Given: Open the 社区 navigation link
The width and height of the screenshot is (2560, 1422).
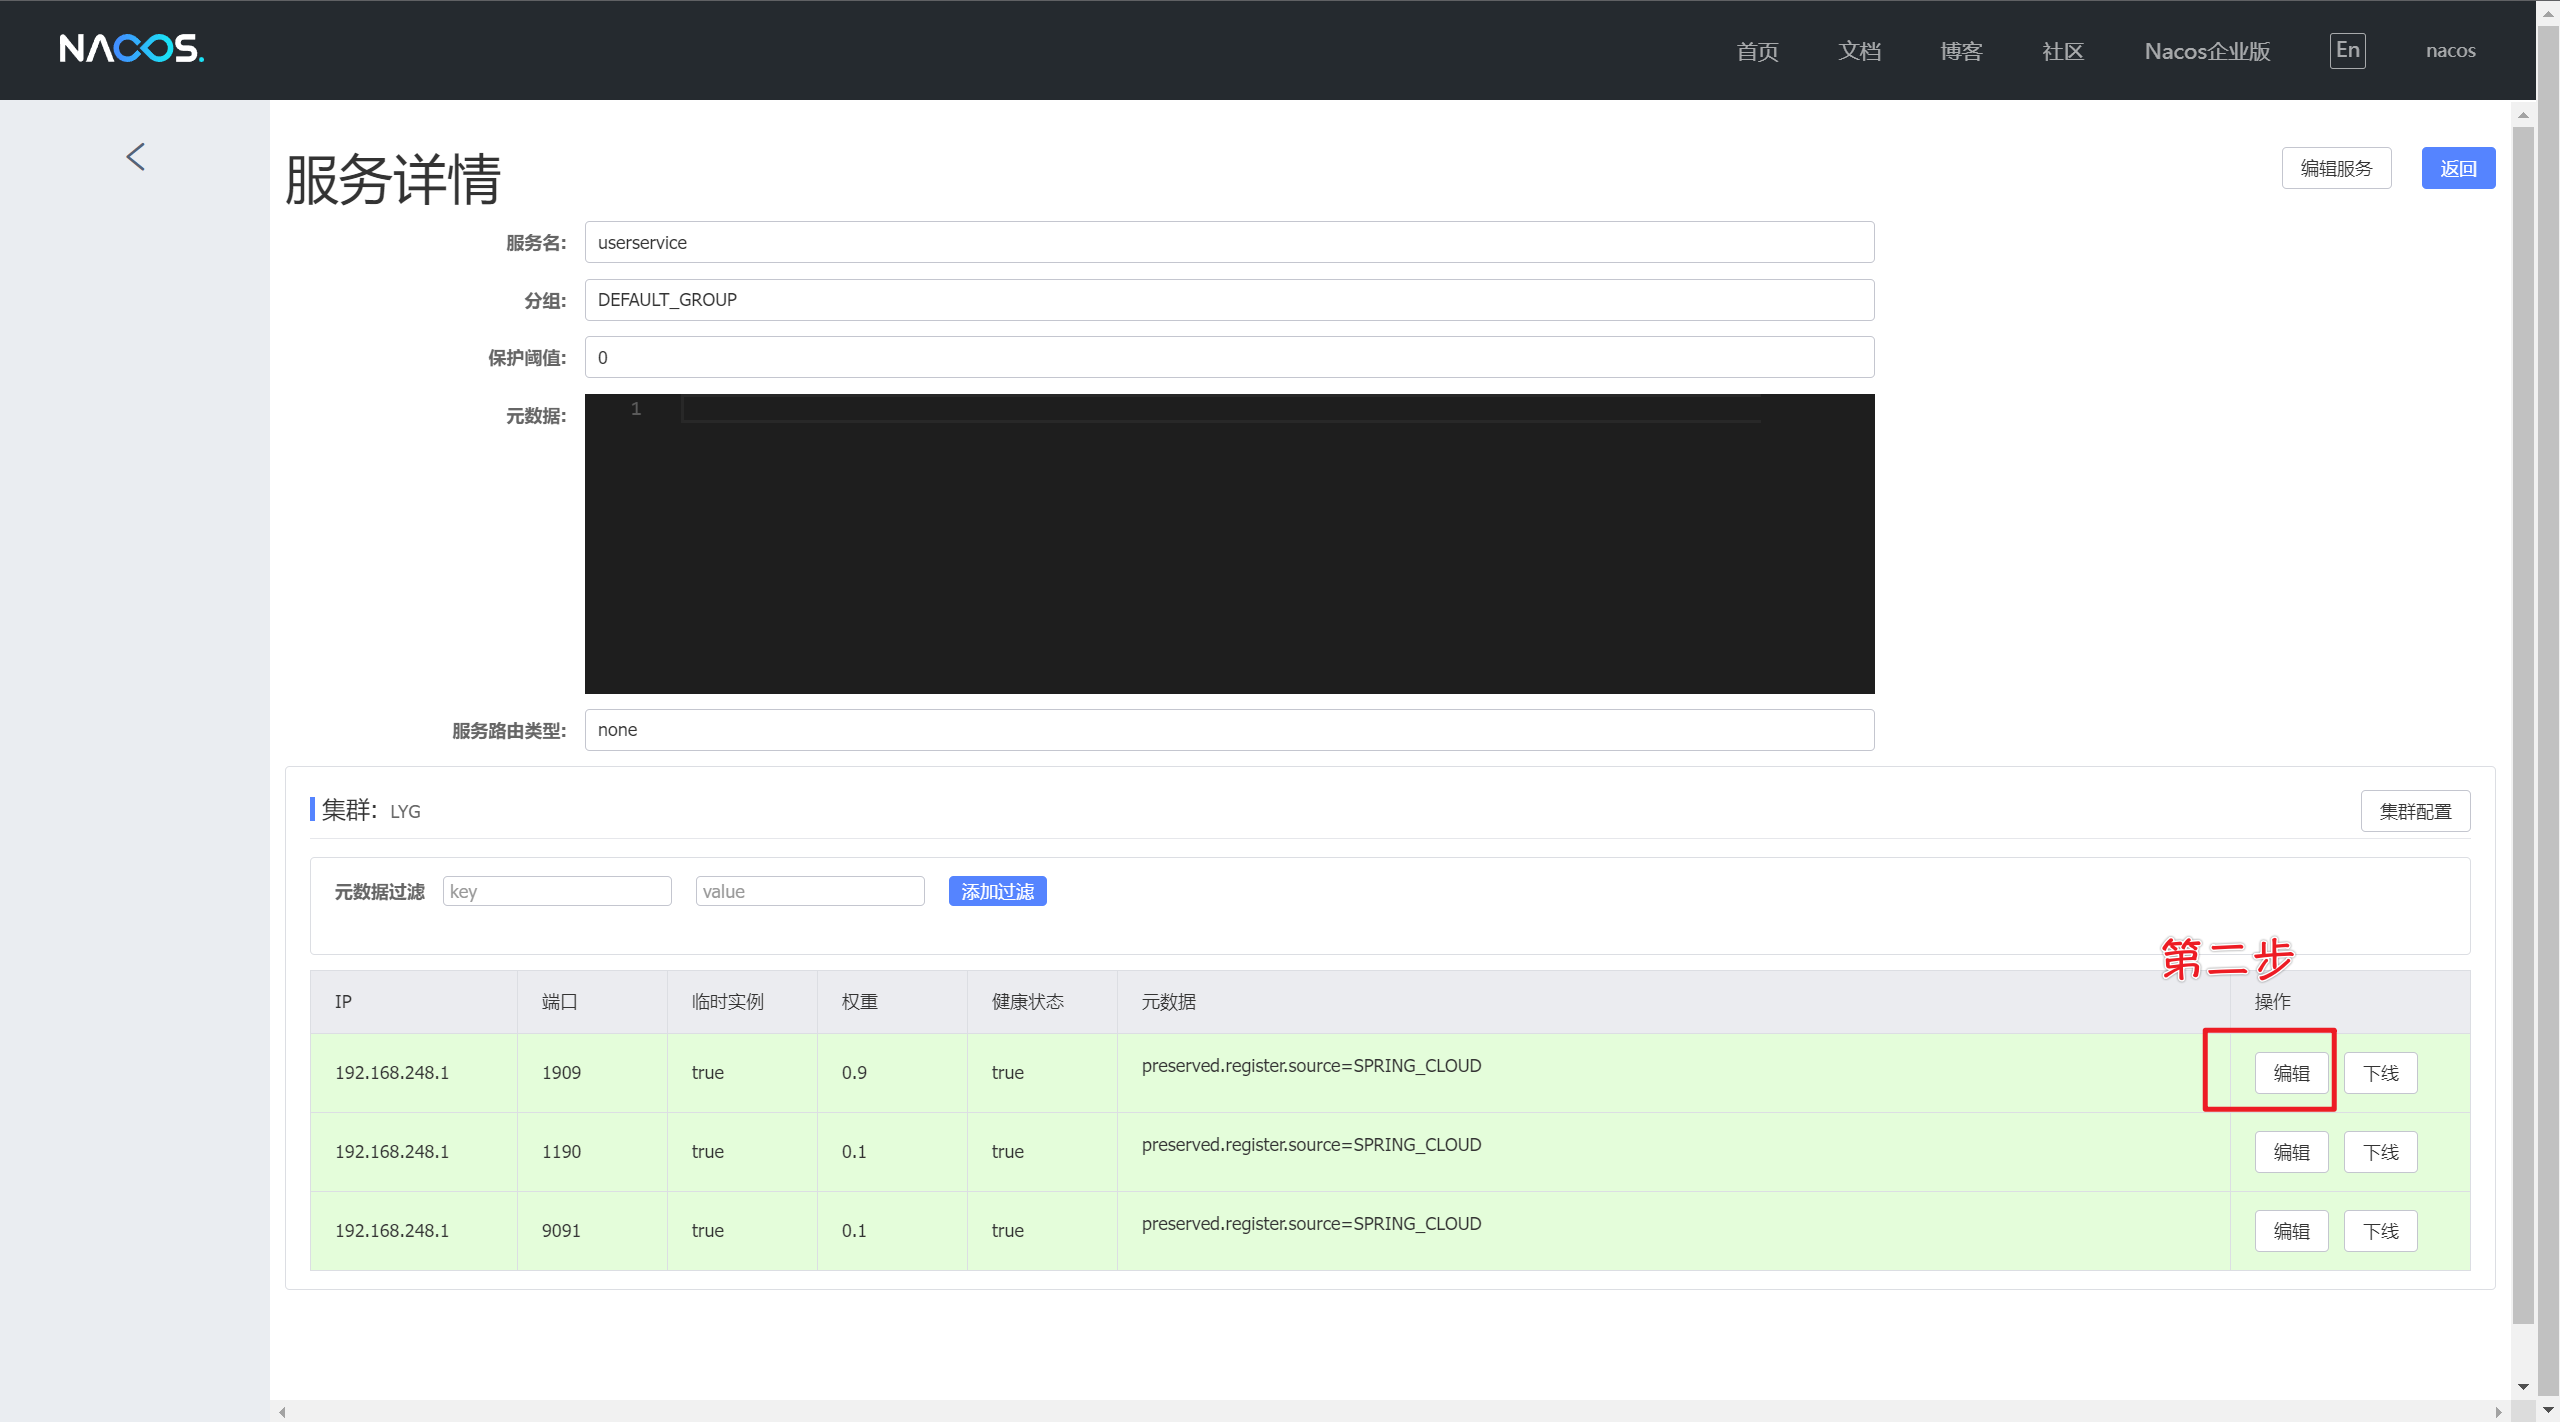Looking at the screenshot, I should pyautogui.click(x=2062, y=51).
